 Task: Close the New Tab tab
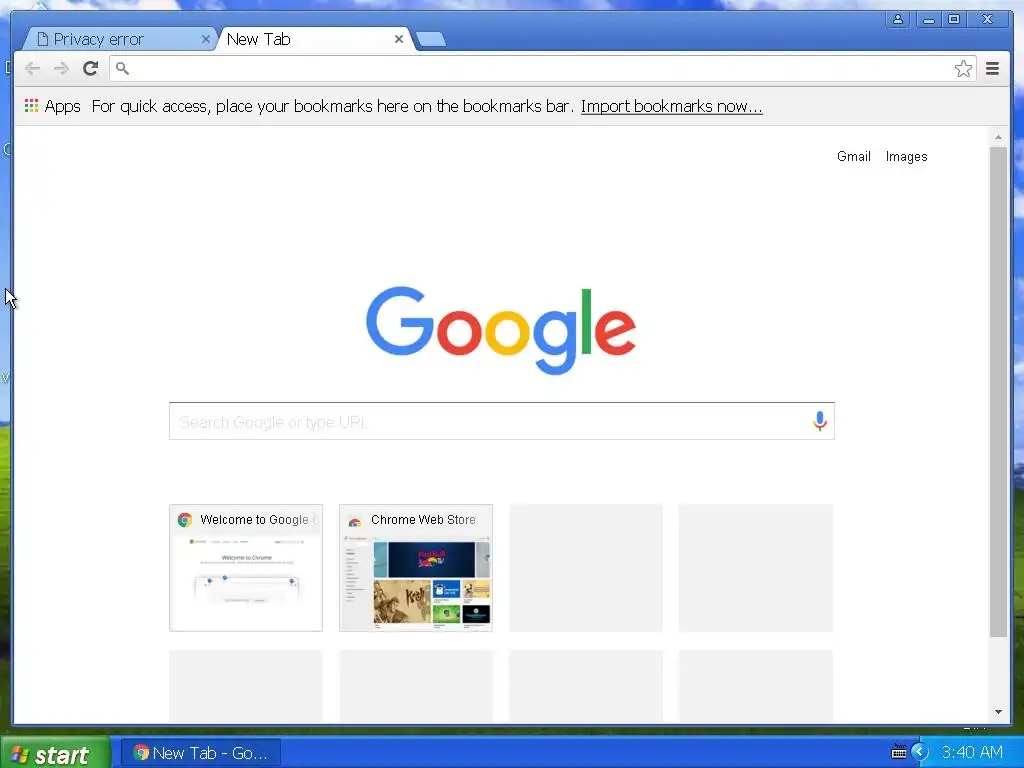point(398,39)
